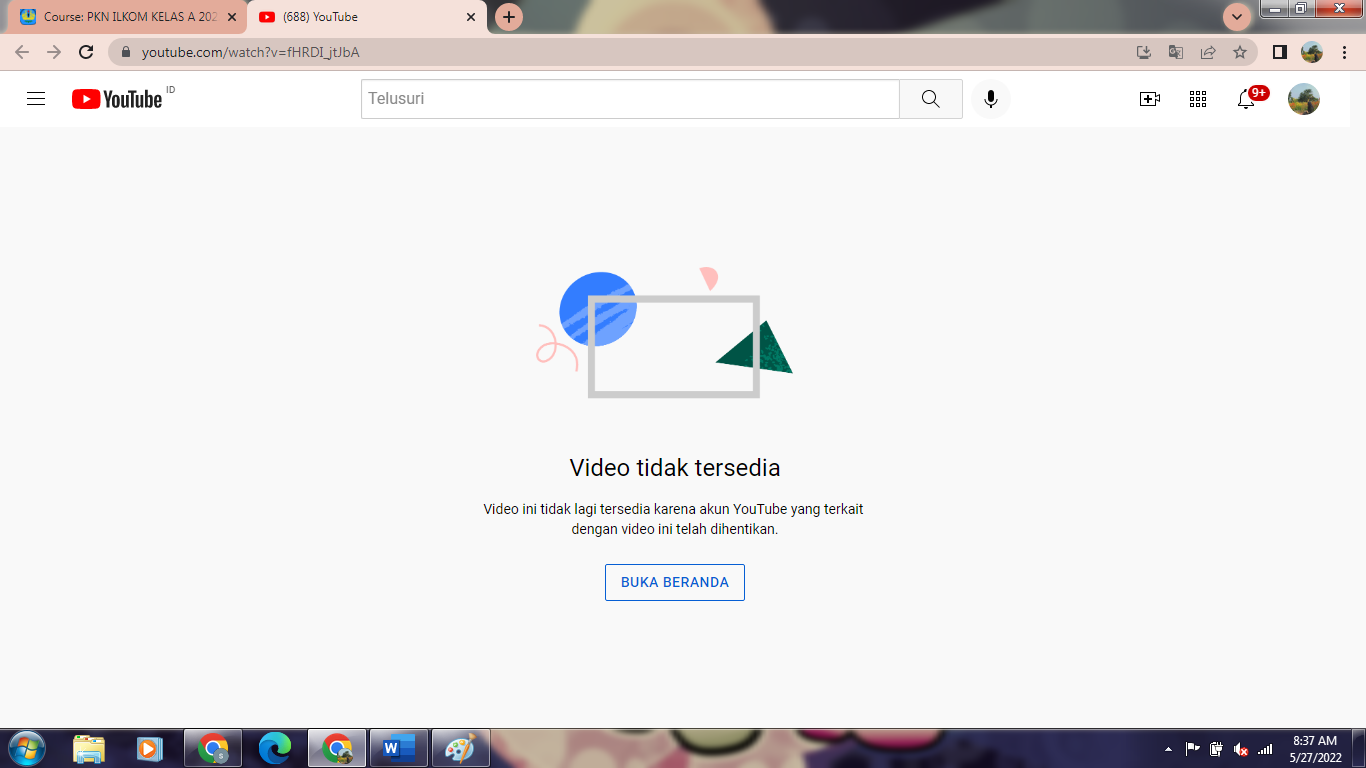
Task: Show hidden system tray icons
Action: tap(1168, 749)
